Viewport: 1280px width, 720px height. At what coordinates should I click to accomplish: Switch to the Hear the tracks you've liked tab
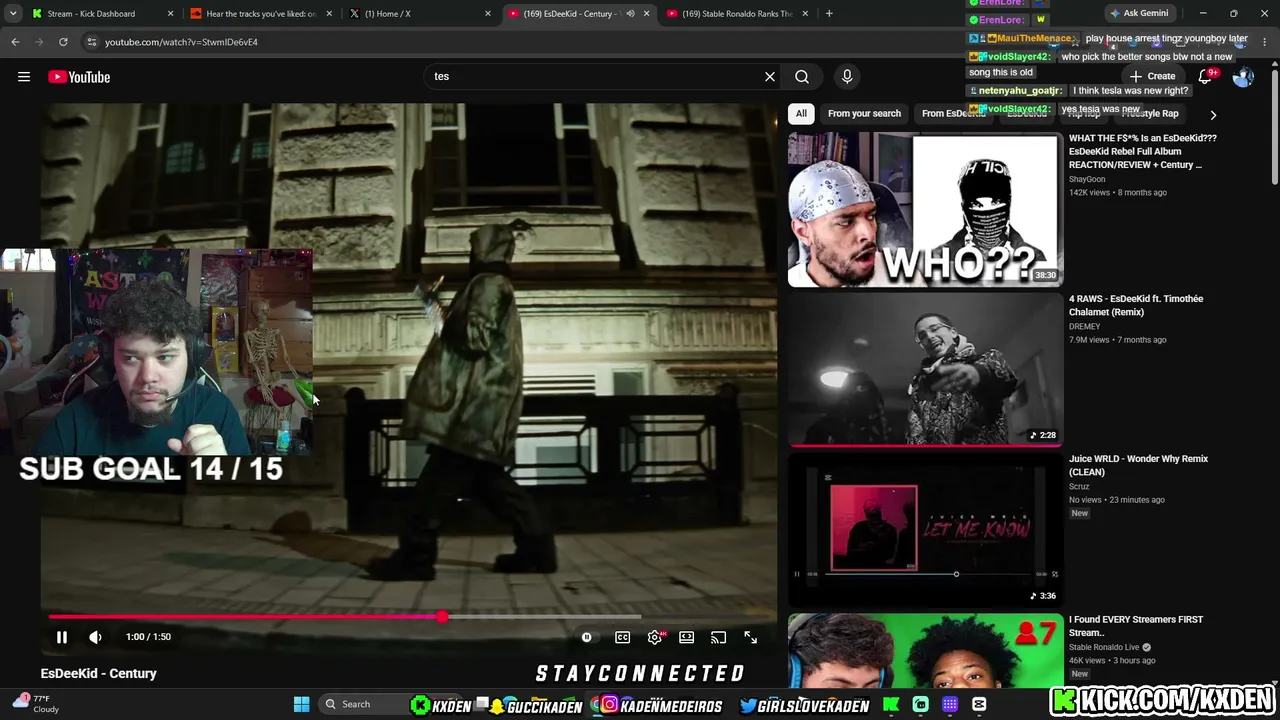pyautogui.click(x=260, y=14)
